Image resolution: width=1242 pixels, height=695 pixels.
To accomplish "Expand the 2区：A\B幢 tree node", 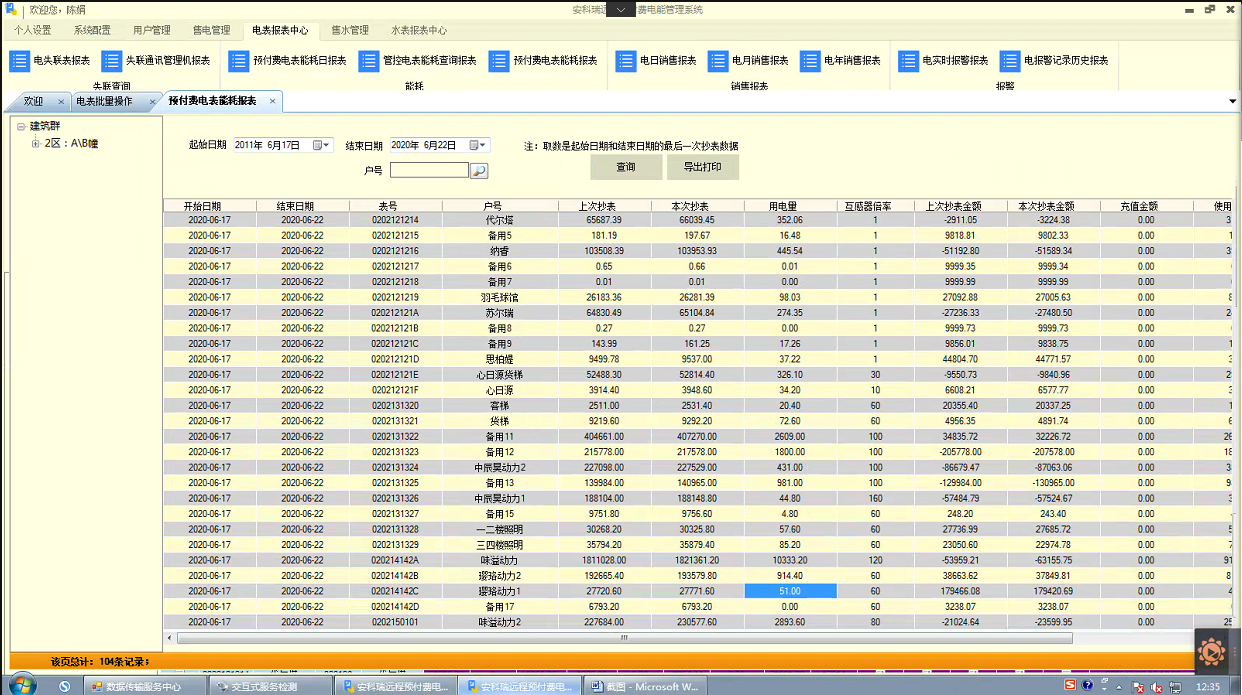I will (x=35, y=144).
